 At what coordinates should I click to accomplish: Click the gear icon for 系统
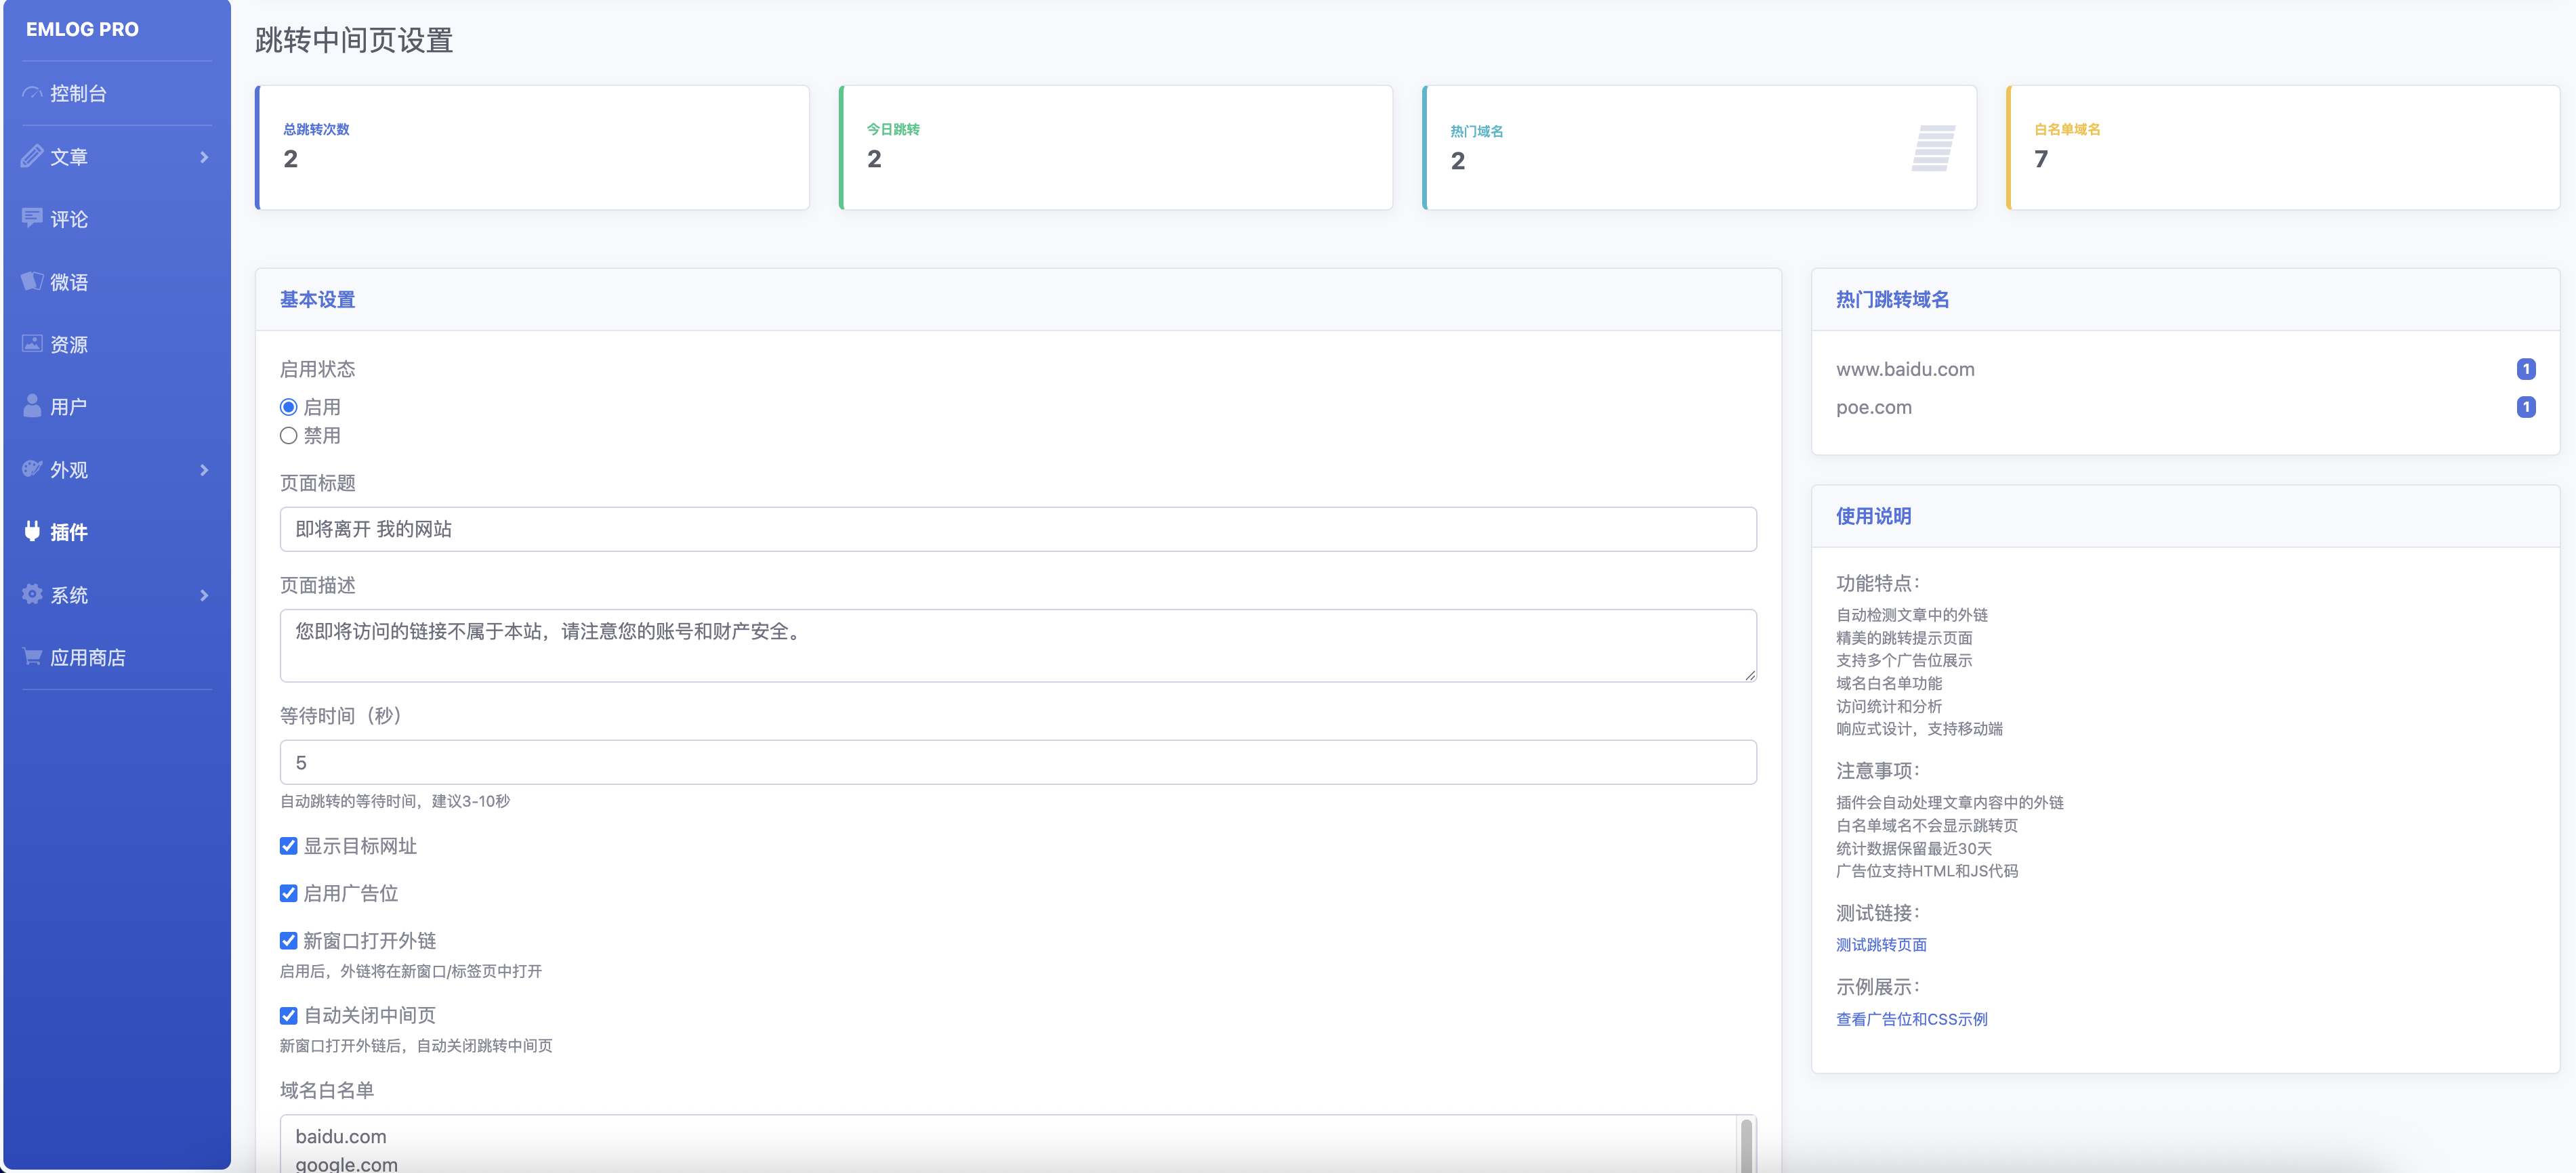coord(32,595)
